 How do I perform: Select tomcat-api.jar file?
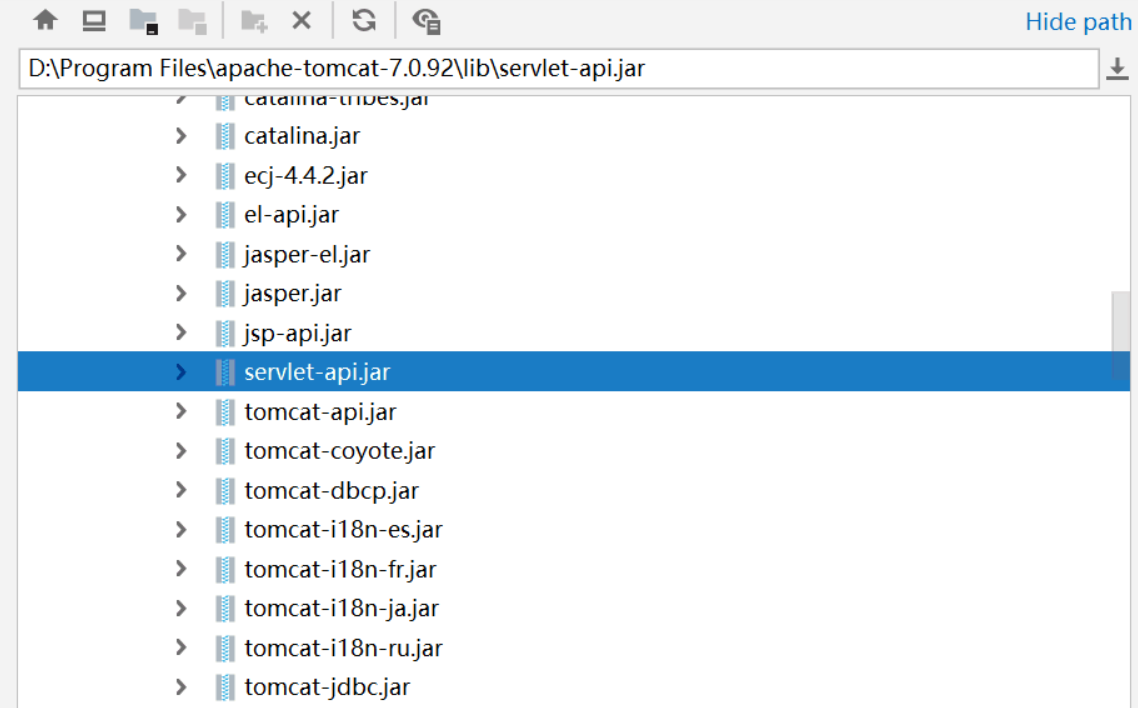pyautogui.click(x=320, y=411)
